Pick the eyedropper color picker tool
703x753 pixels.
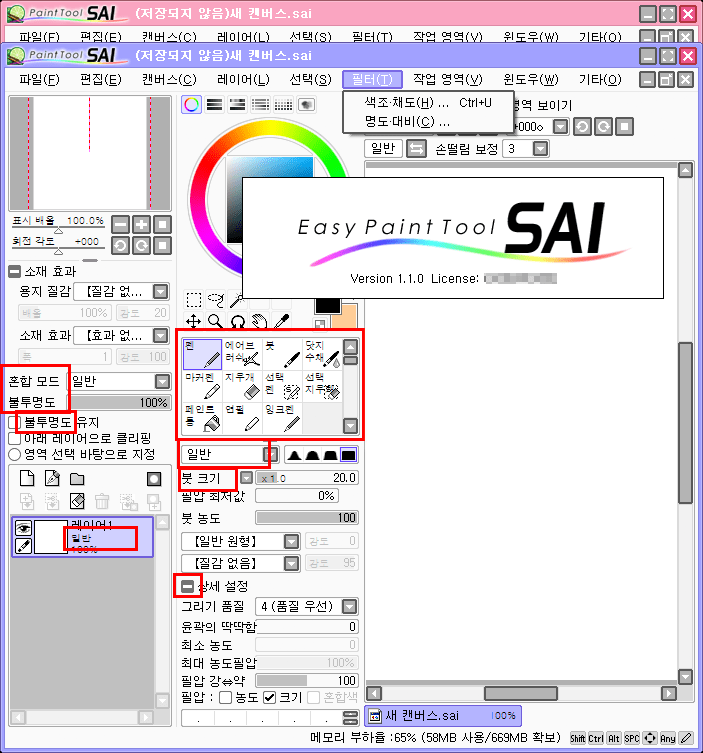(x=281, y=321)
